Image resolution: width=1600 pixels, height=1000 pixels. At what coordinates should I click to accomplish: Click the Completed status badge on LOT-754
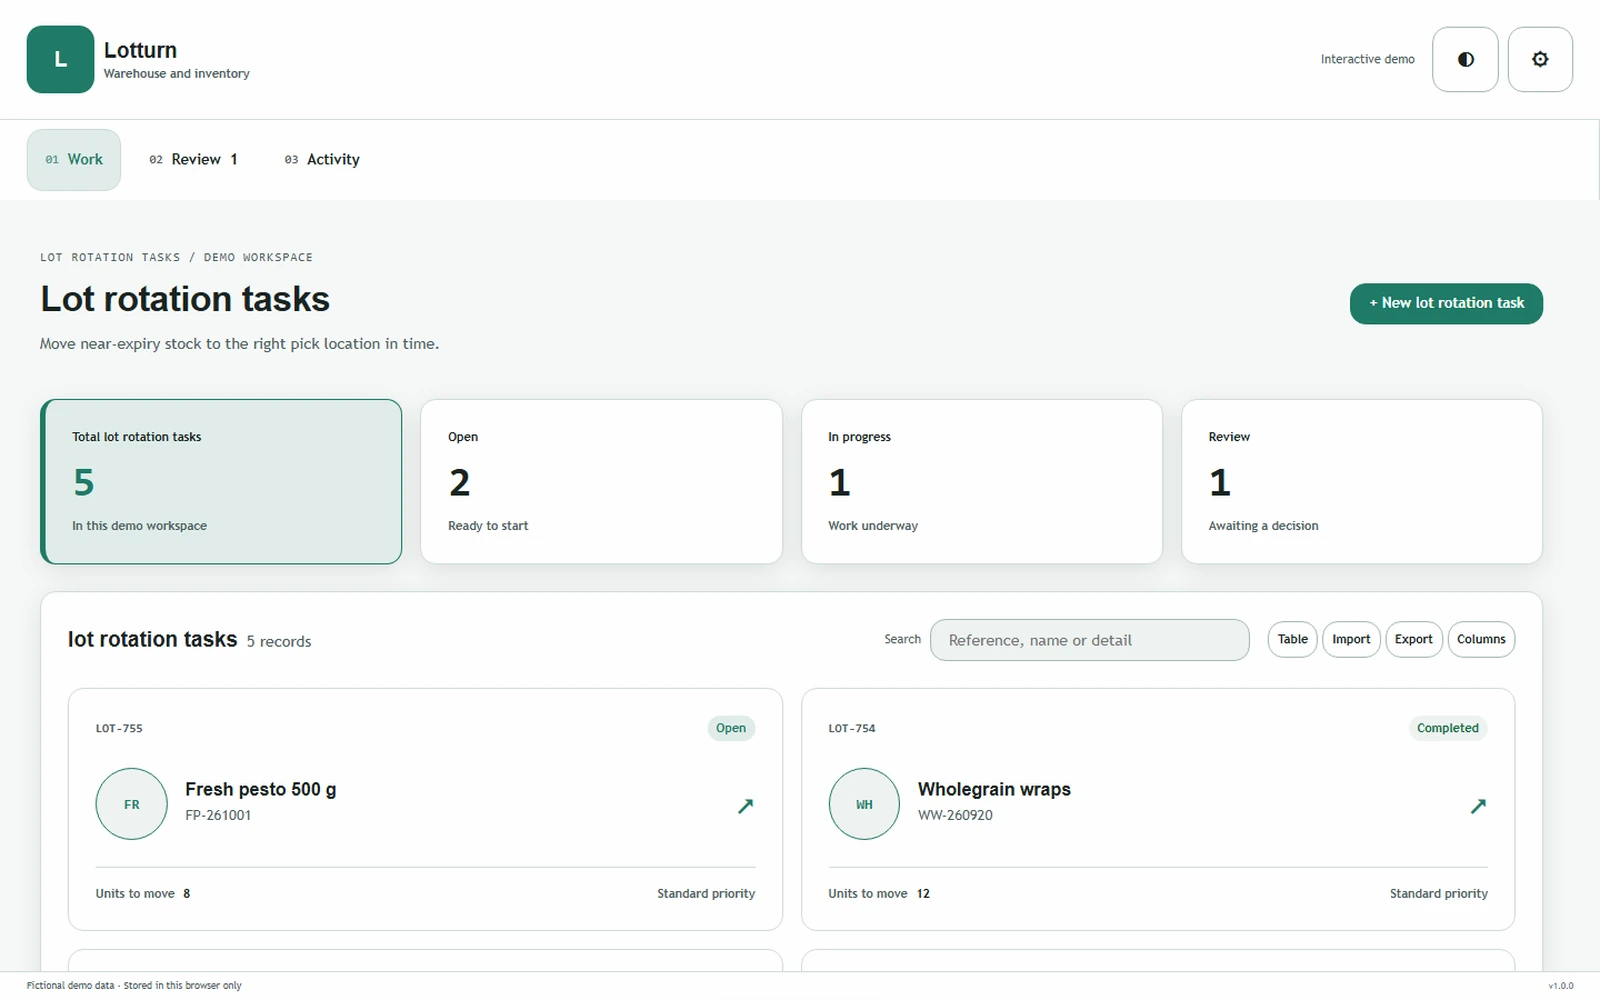click(1447, 728)
